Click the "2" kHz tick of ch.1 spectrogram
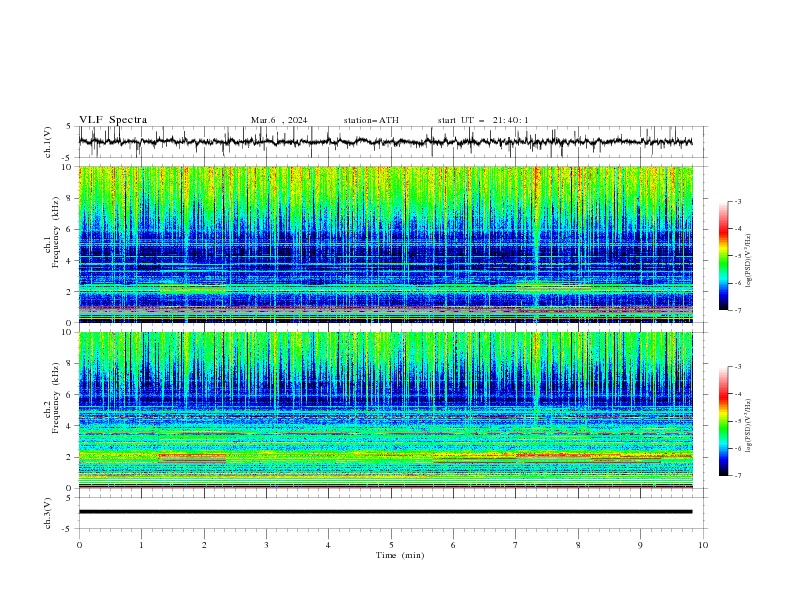Image resolution: width=792 pixels, height=612 pixels. pyautogui.click(x=71, y=292)
